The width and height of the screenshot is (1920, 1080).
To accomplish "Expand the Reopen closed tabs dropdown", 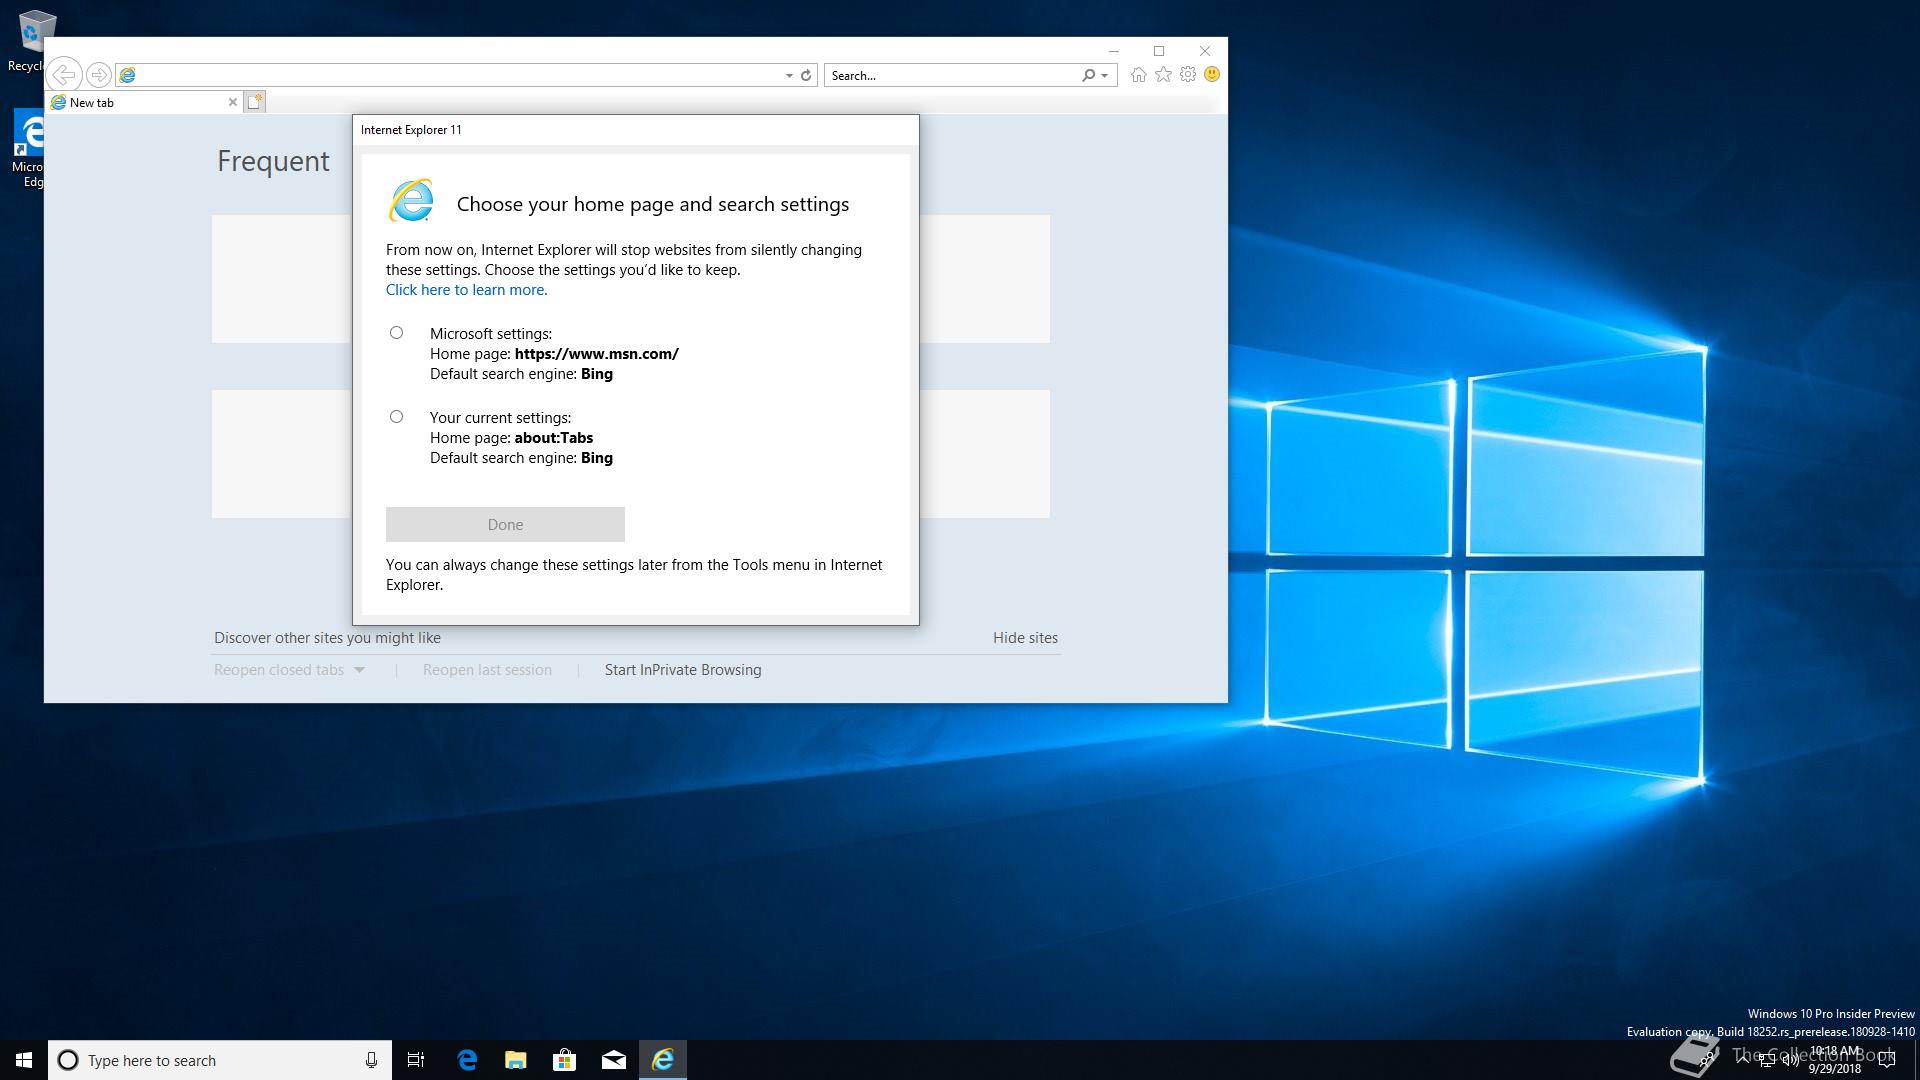I will pos(360,670).
